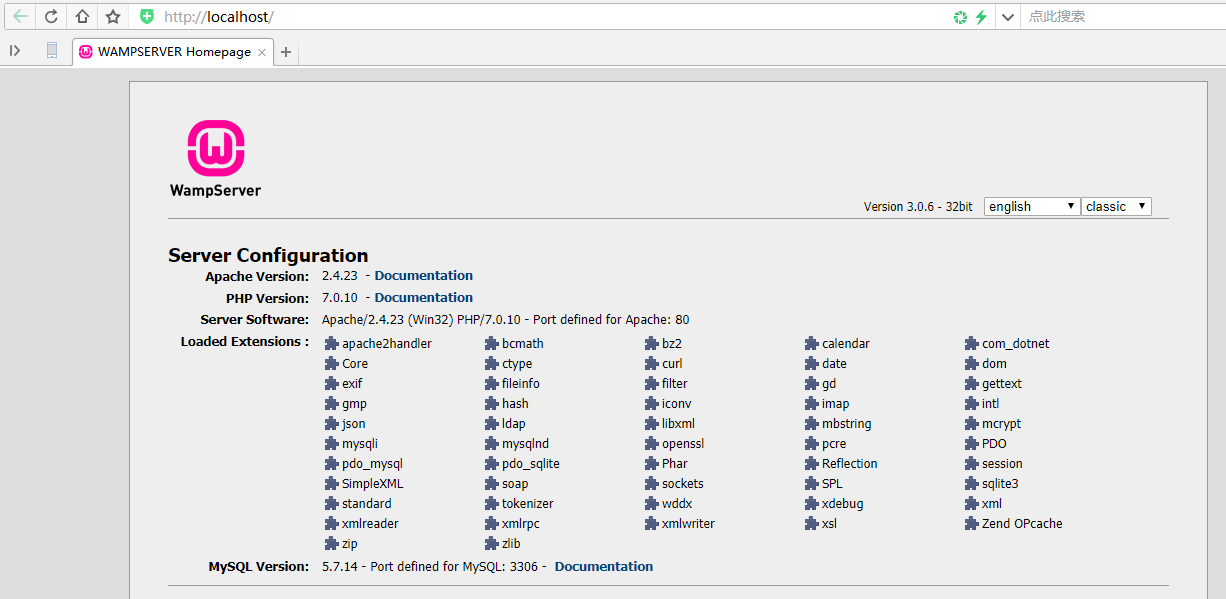Click the mobile device icon in tab bar
This screenshot has height=599, width=1226.
[x=52, y=50]
